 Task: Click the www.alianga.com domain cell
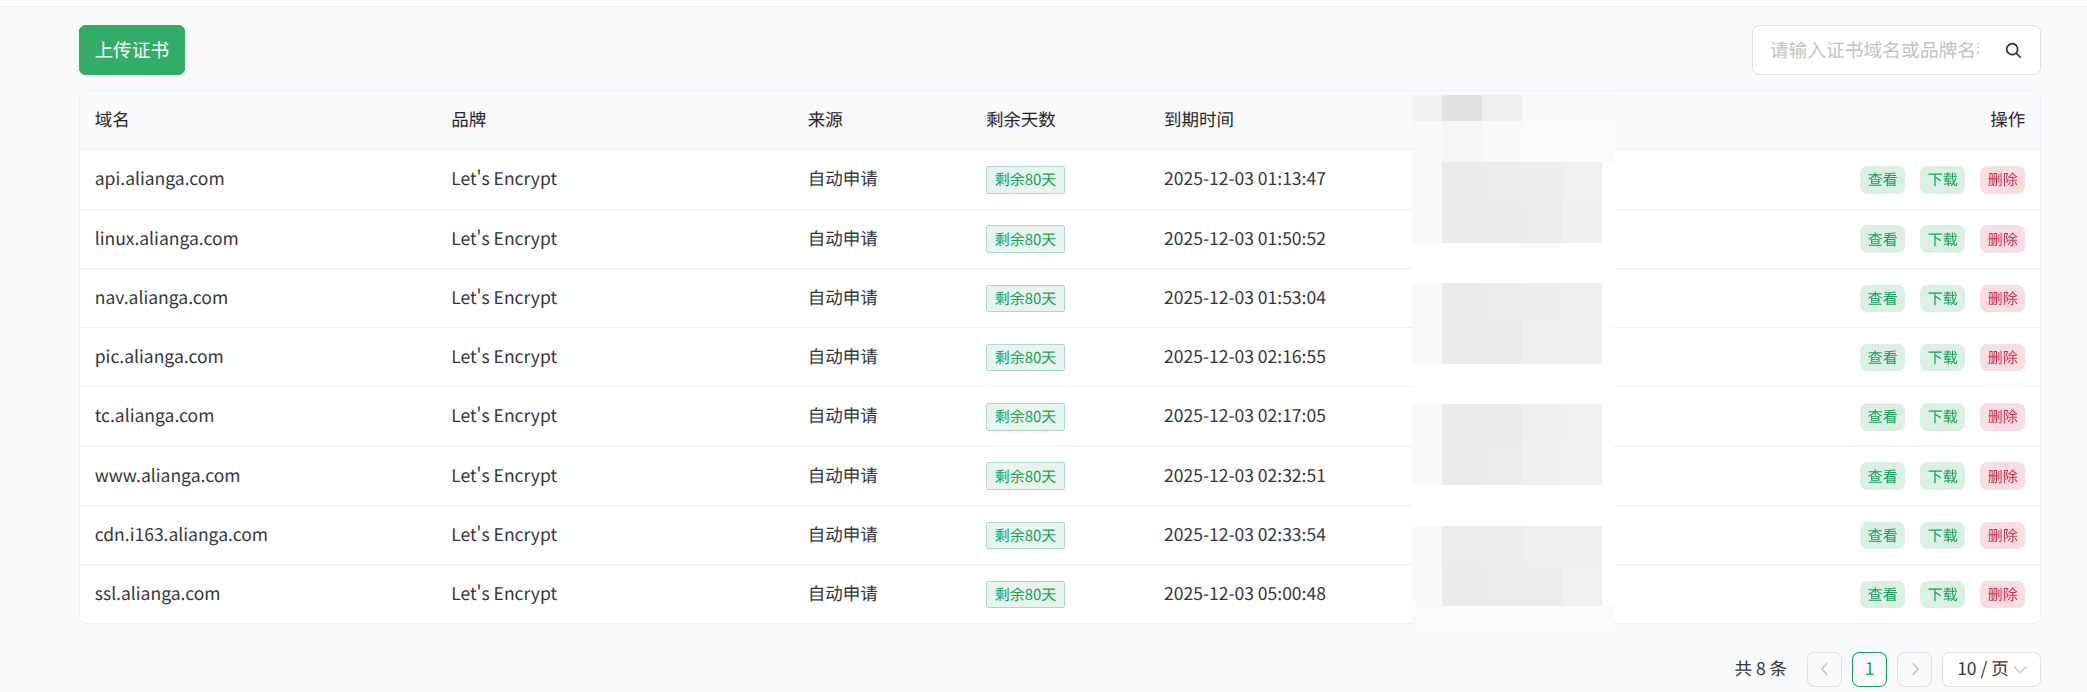click(167, 476)
